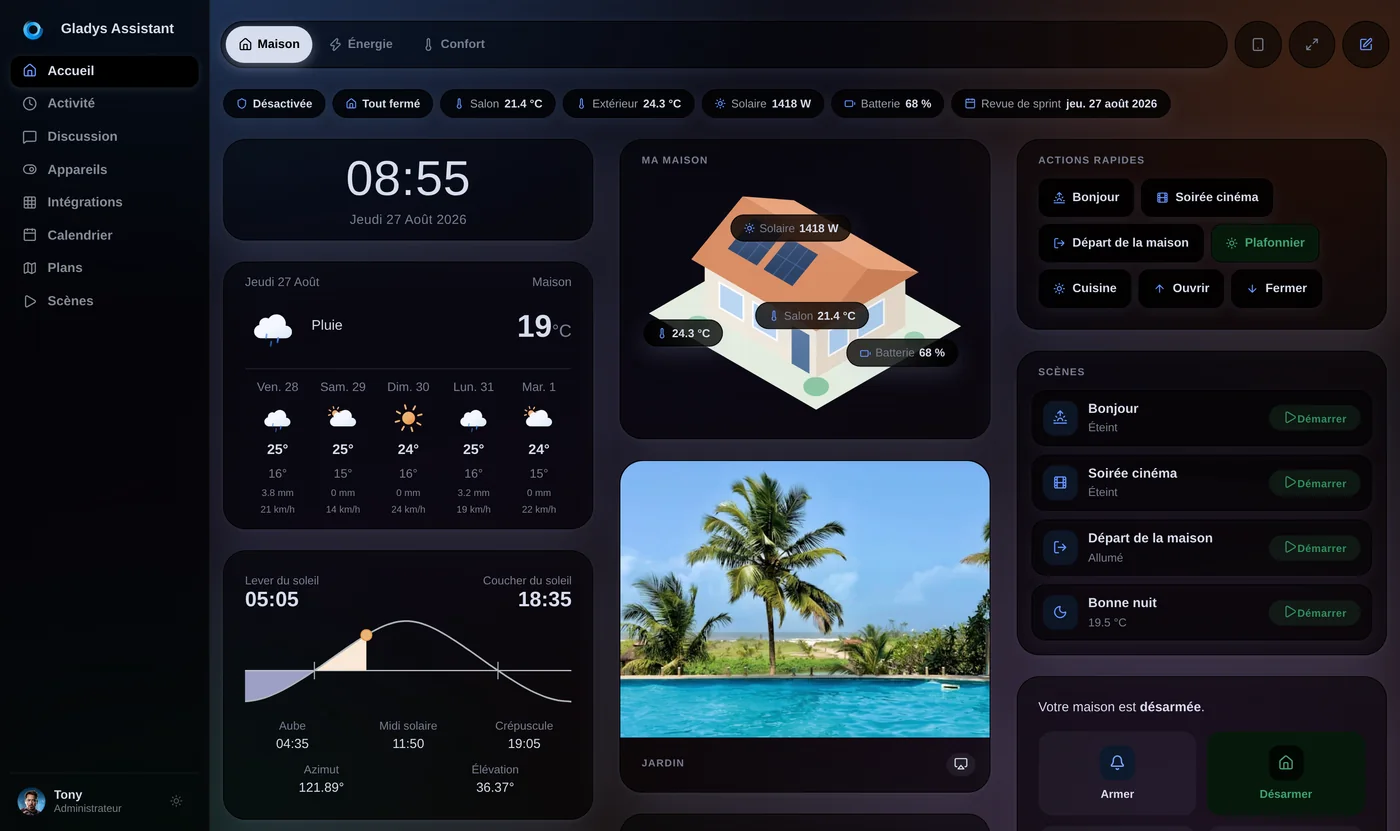
Task: Switch to the Énergie tab
Action: point(361,44)
